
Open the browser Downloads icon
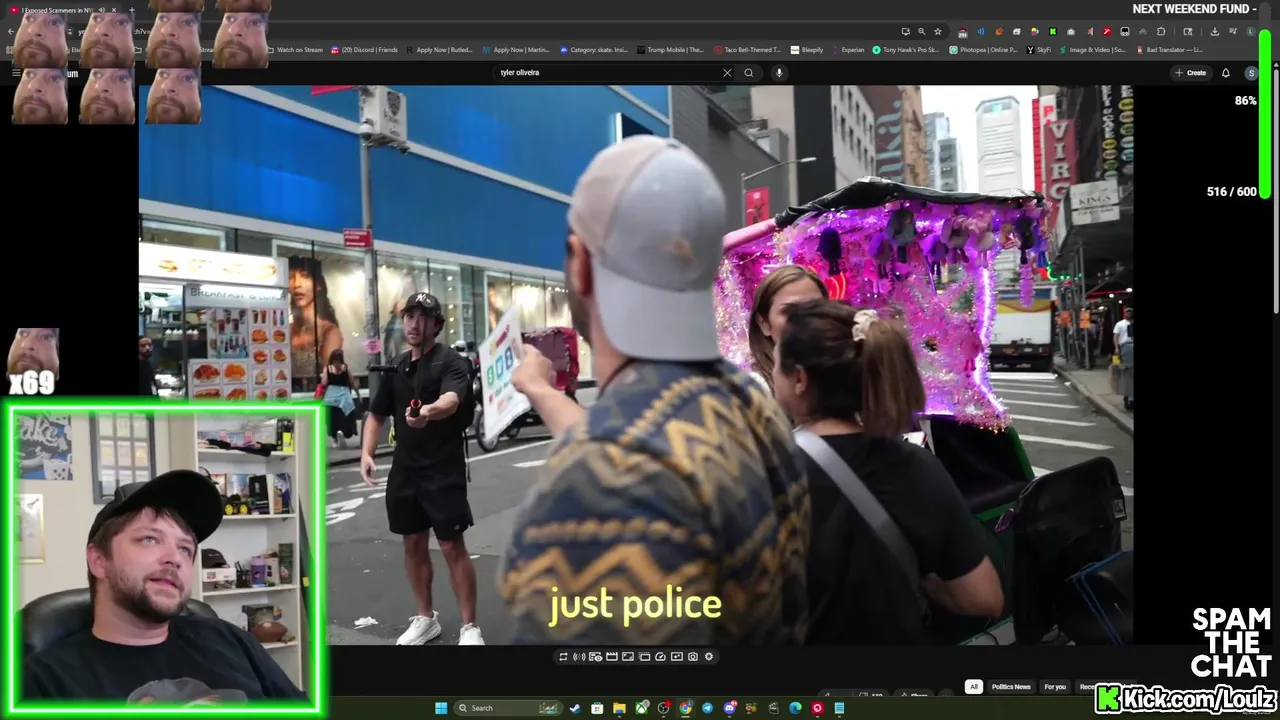(x=1215, y=31)
